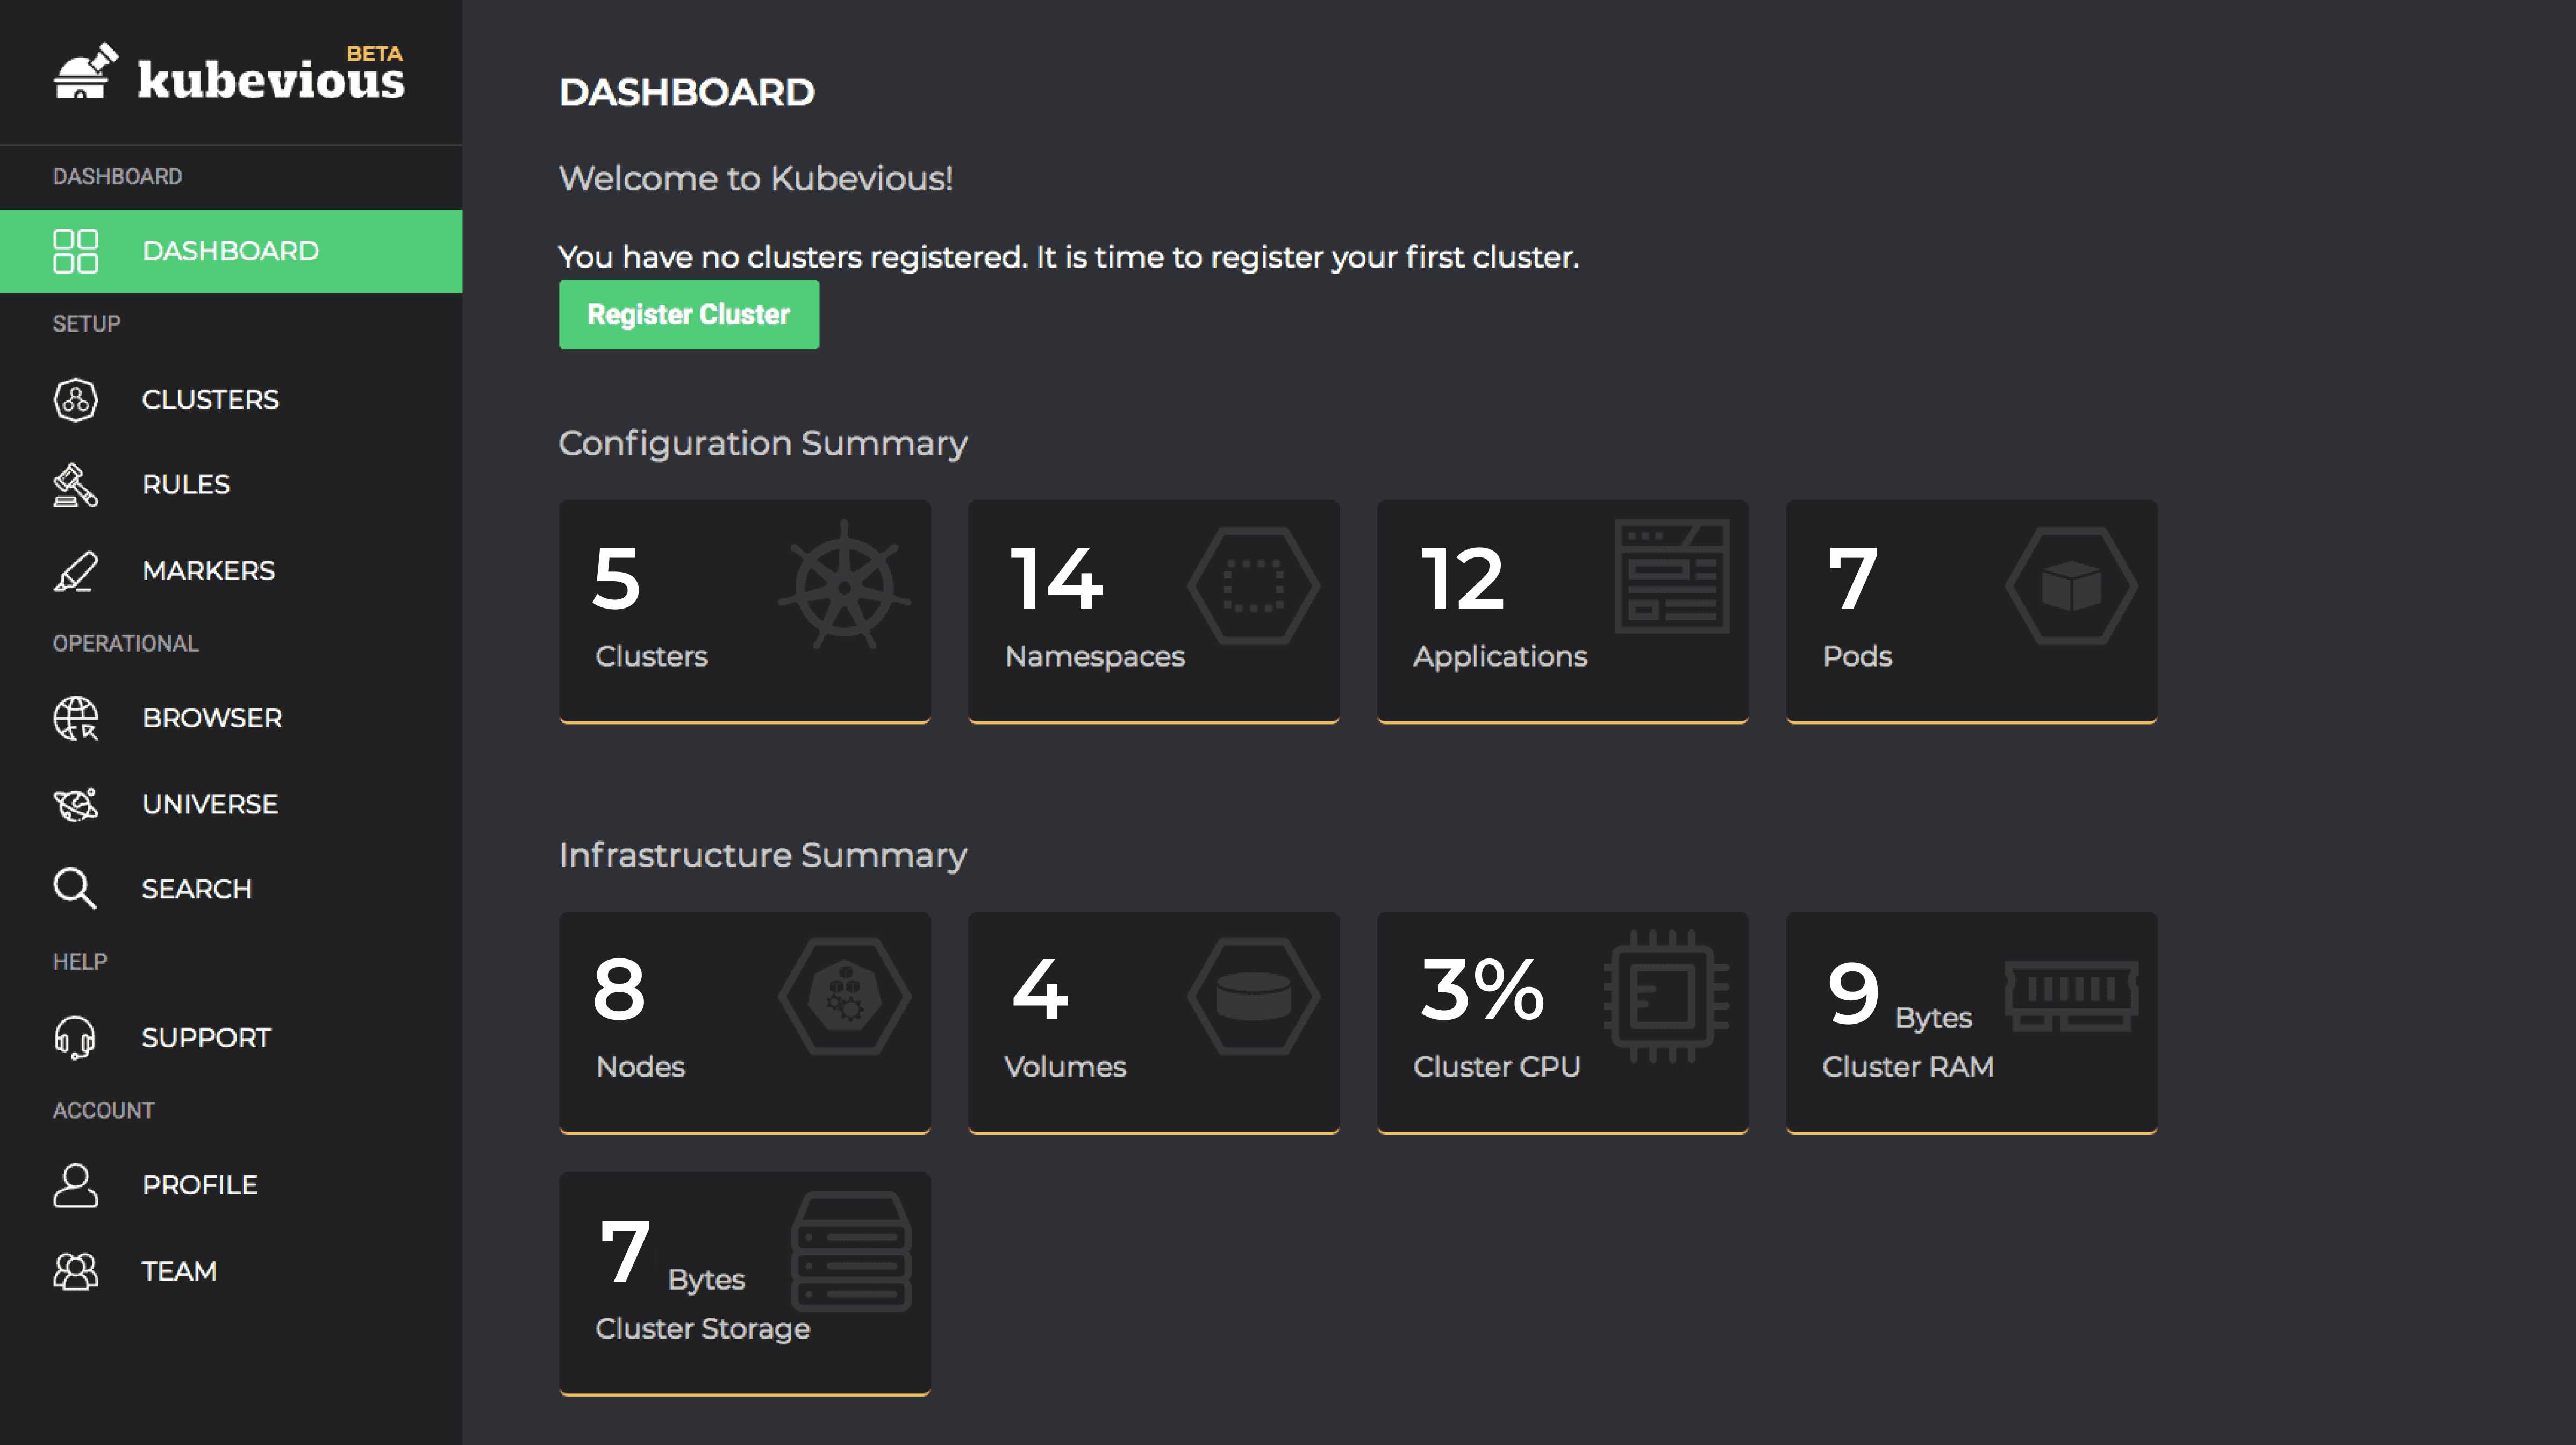The height and width of the screenshot is (1445, 2576).
Task: Click the Browser globe icon
Action: click(75, 718)
